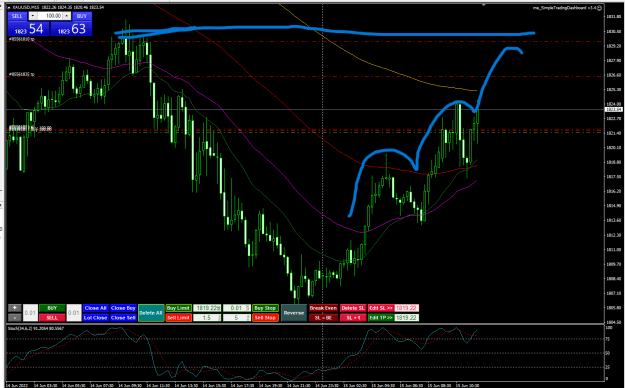
Task: Click the Buy Limit button
Action: pyautogui.click(x=178, y=308)
